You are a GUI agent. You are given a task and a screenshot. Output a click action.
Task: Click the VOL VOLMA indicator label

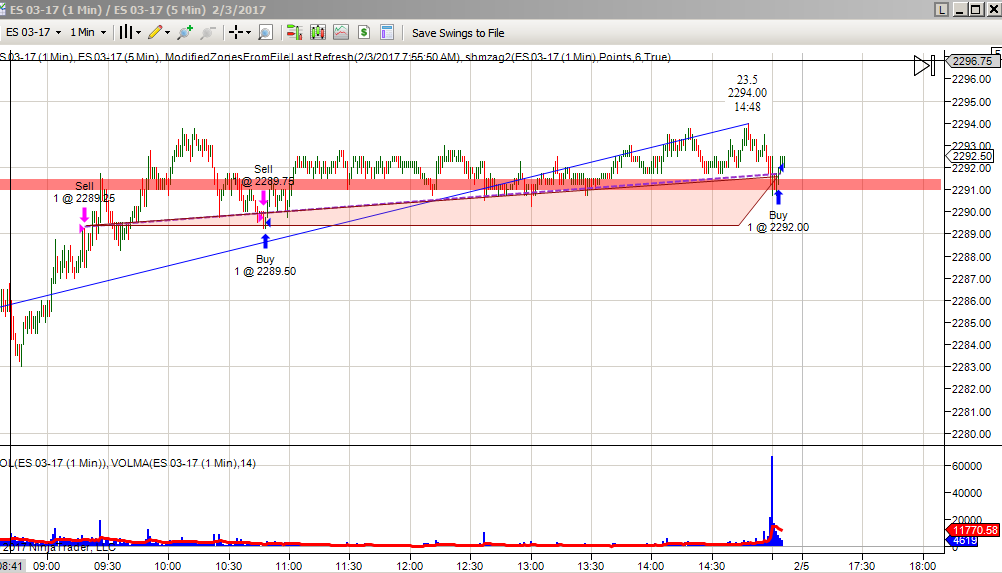pyautogui.click(x=128, y=463)
